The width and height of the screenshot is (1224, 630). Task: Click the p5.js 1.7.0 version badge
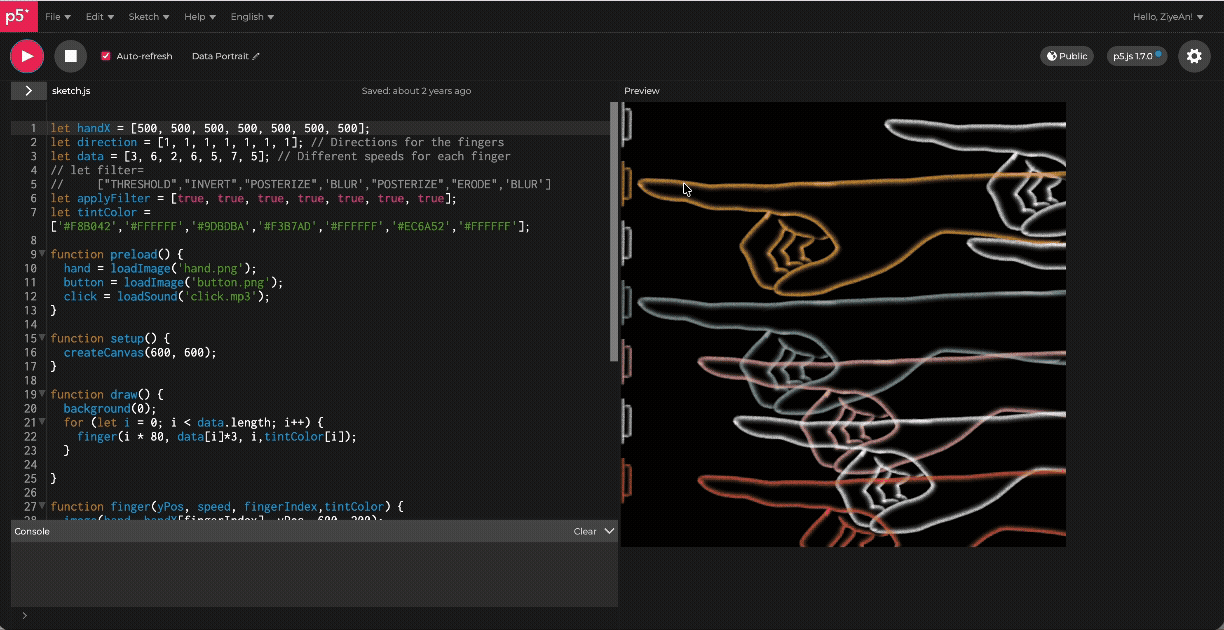pyautogui.click(x=1137, y=56)
